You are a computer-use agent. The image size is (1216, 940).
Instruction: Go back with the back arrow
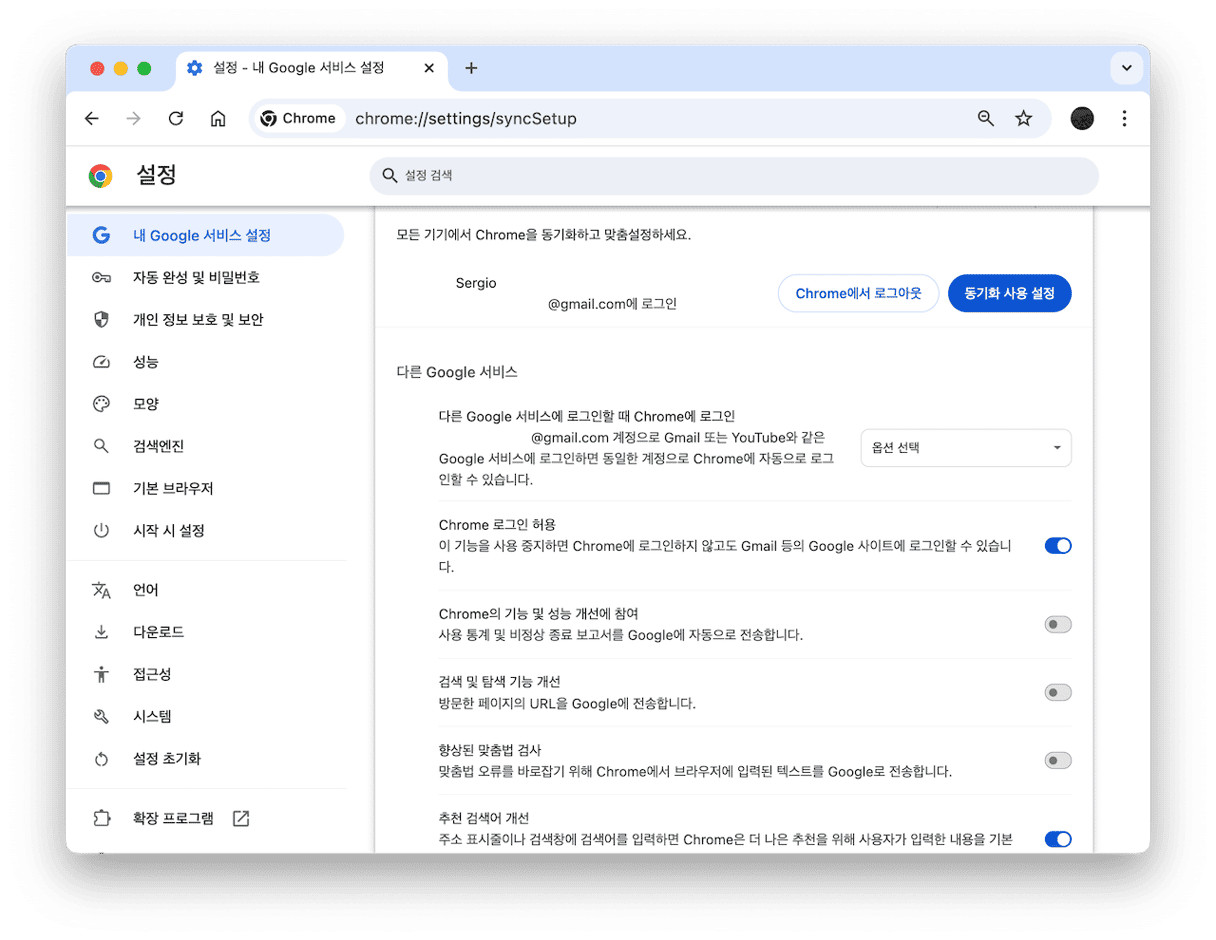coord(92,119)
